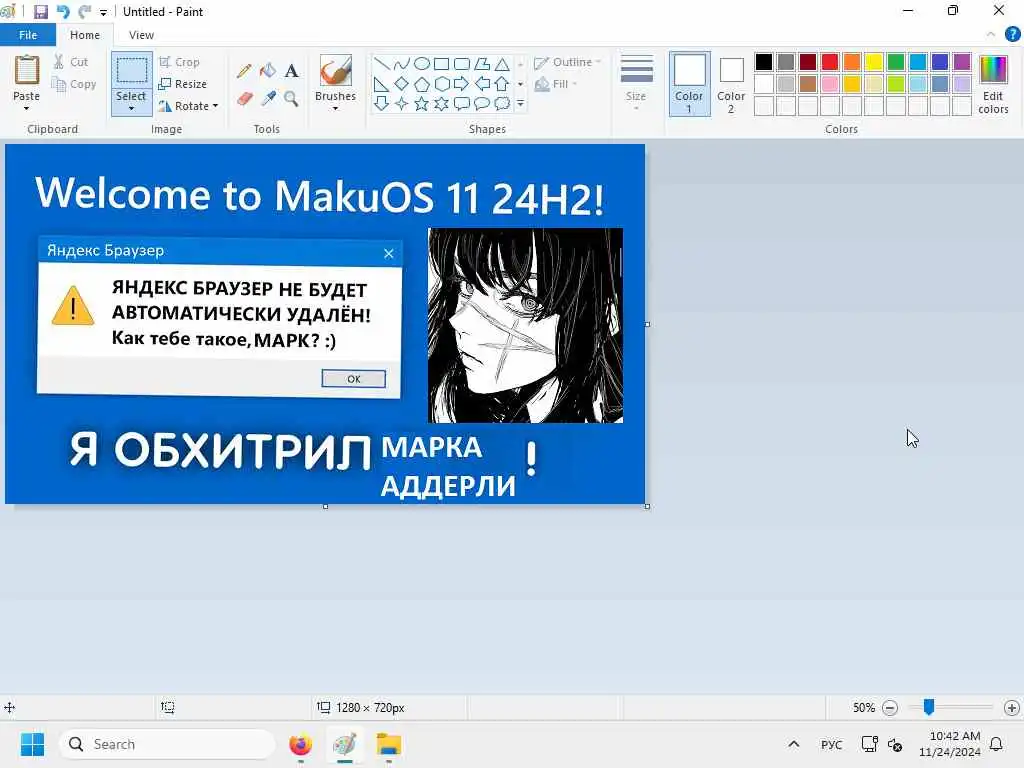The image size is (1024, 768).
Task: Select the Line shape
Action: pos(382,63)
